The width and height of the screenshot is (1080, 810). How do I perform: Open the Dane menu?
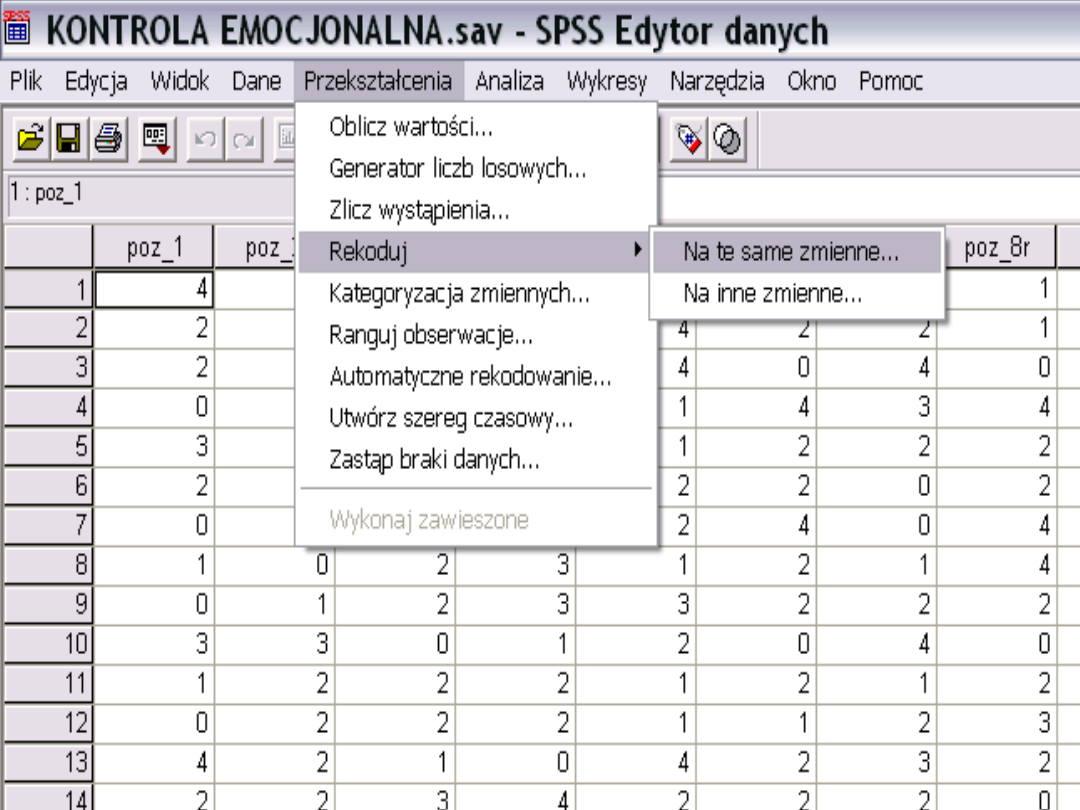[x=256, y=81]
